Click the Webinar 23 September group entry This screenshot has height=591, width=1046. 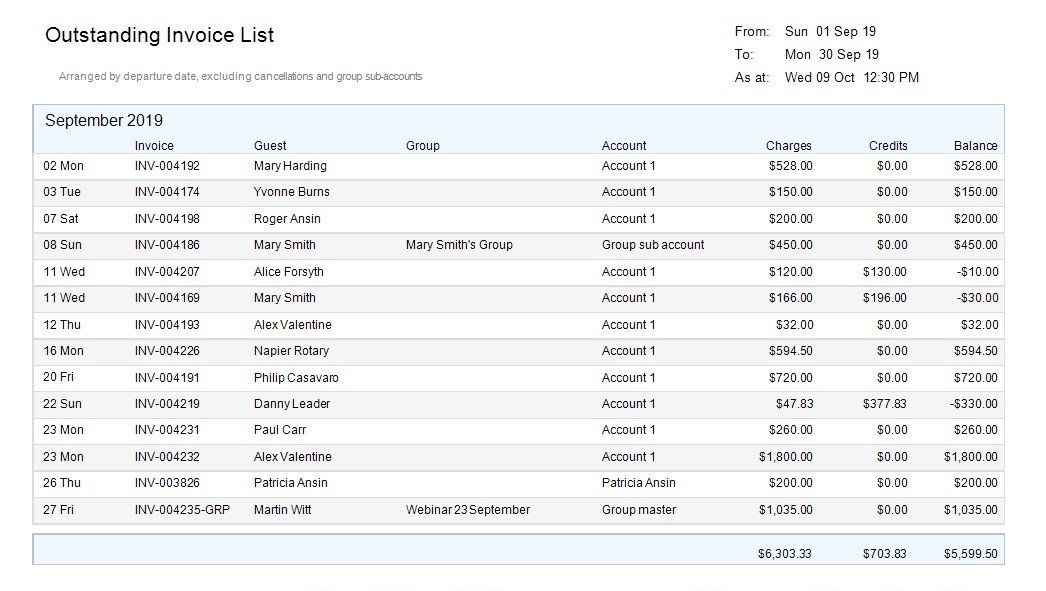tap(468, 510)
